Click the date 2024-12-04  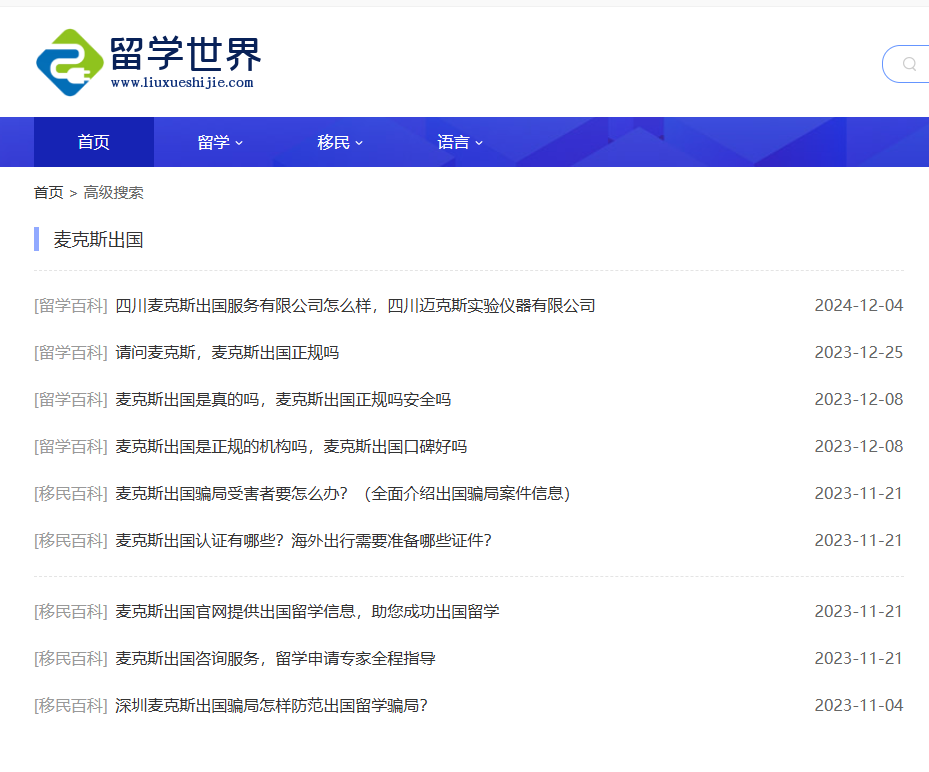pyautogui.click(x=858, y=306)
